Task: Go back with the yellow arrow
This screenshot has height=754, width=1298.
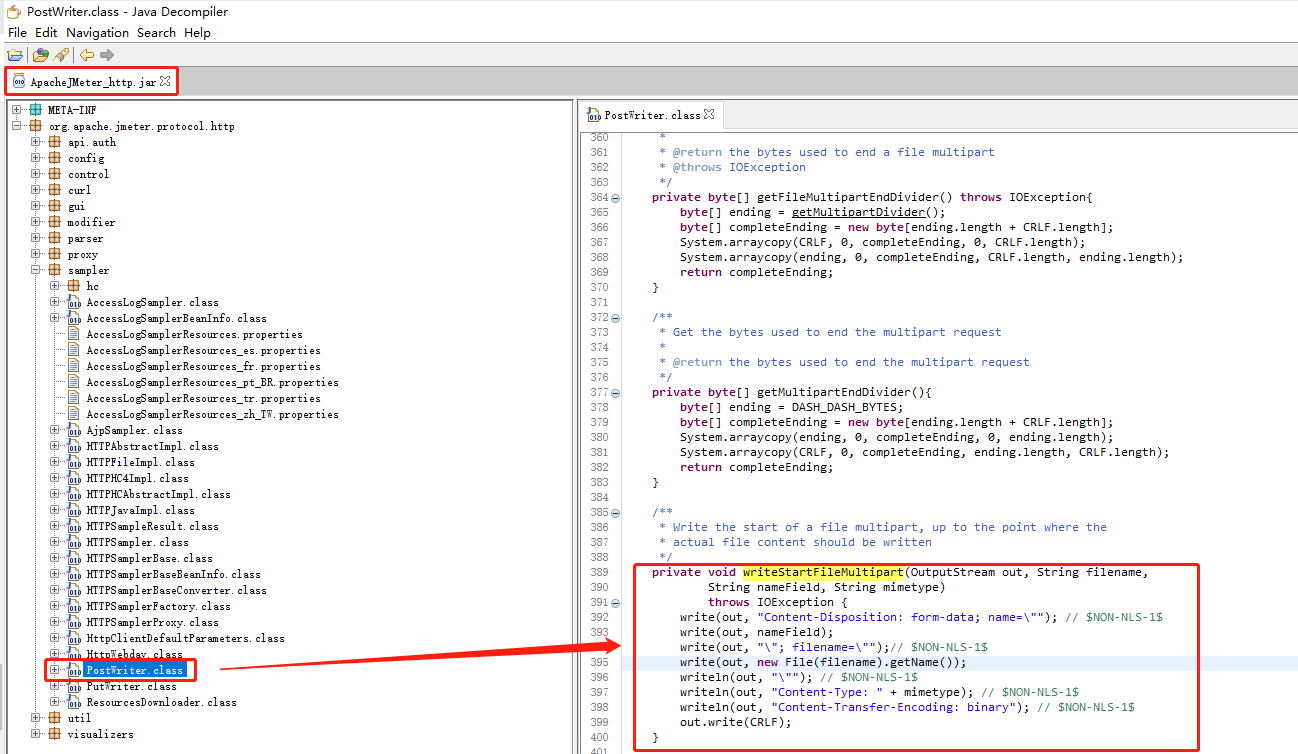Action: [87, 55]
